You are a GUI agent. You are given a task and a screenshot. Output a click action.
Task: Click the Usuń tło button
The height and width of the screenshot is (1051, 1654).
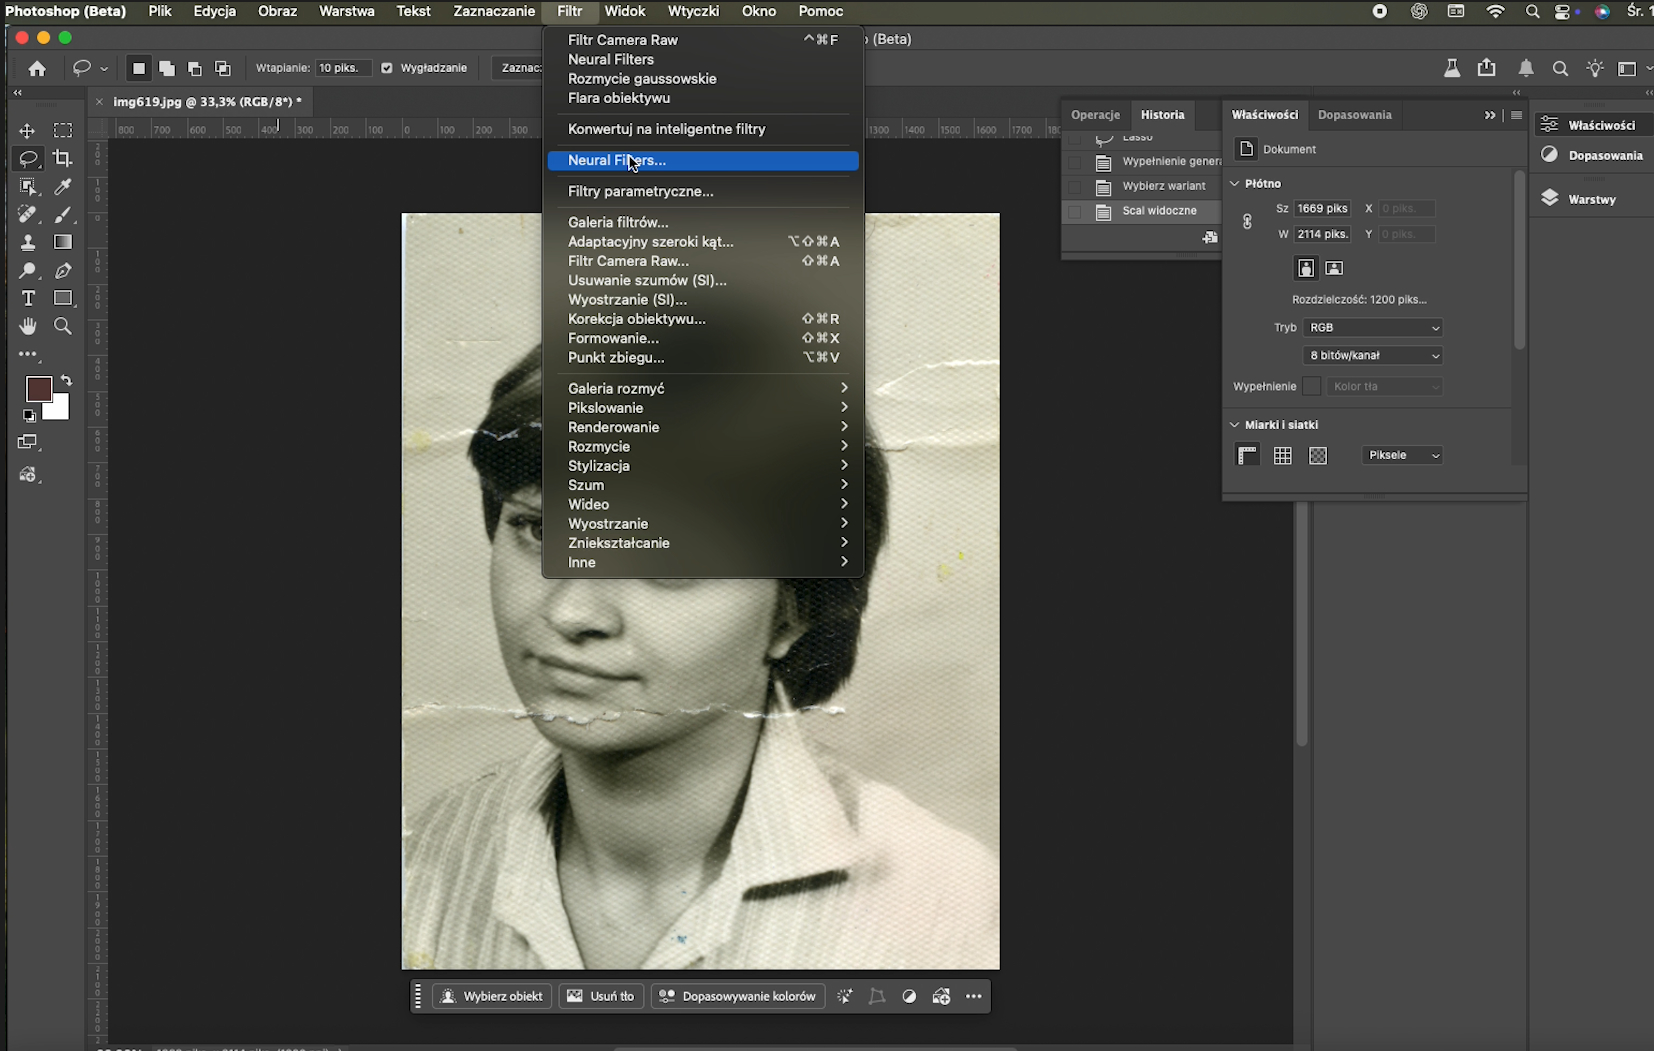(601, 996)
